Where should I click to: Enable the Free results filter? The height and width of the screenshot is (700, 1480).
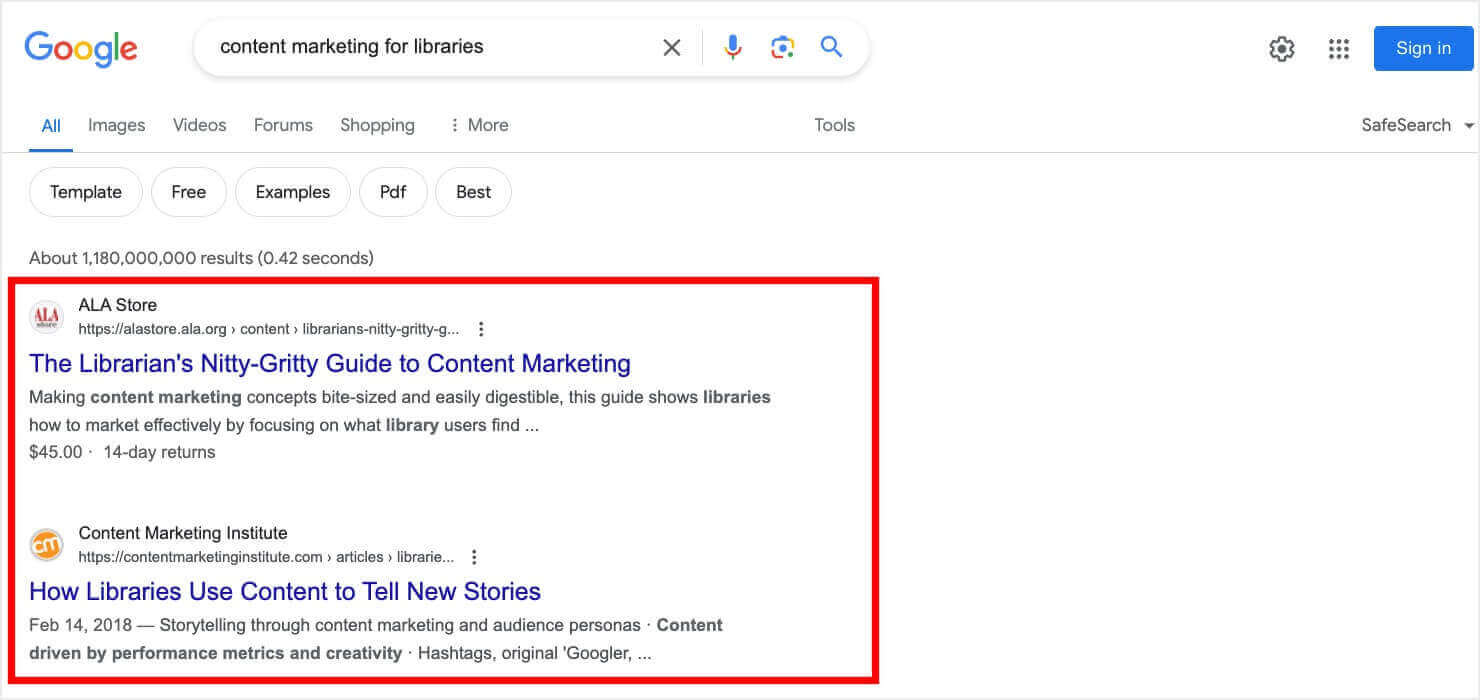coord(189,191)
